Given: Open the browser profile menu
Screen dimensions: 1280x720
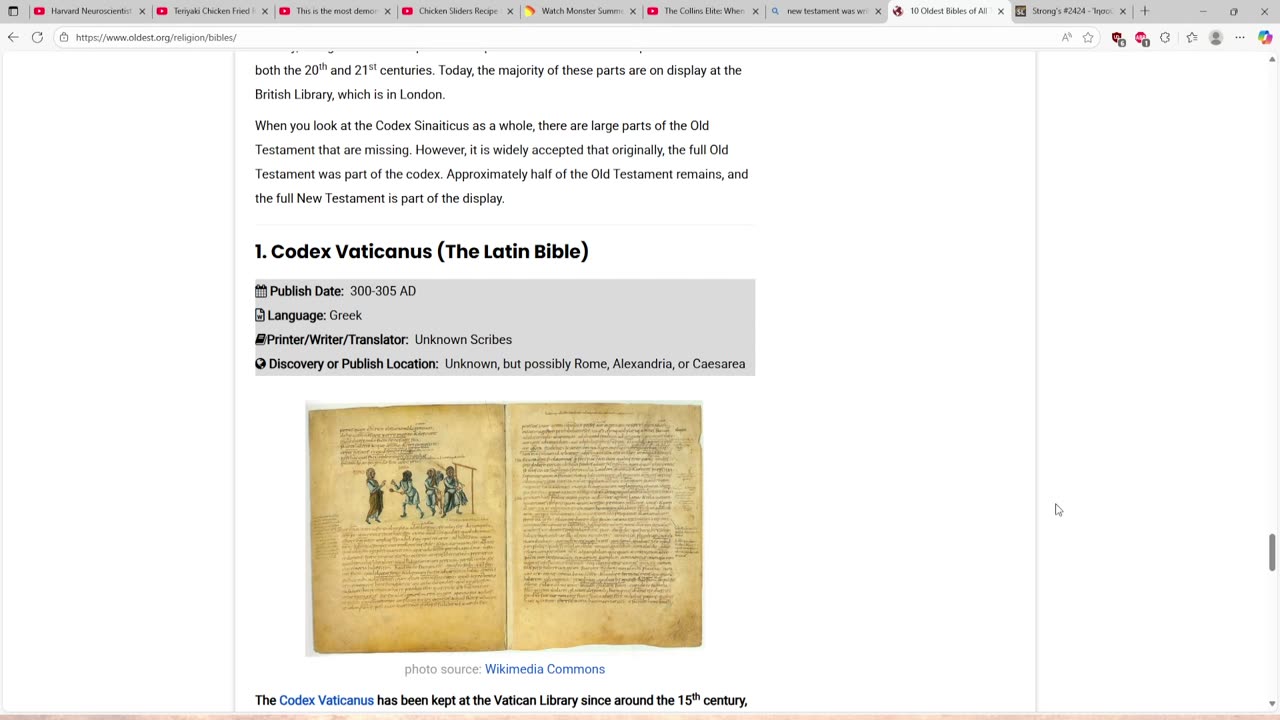Looking at the screenshot, I should (x=1216, y=37).
